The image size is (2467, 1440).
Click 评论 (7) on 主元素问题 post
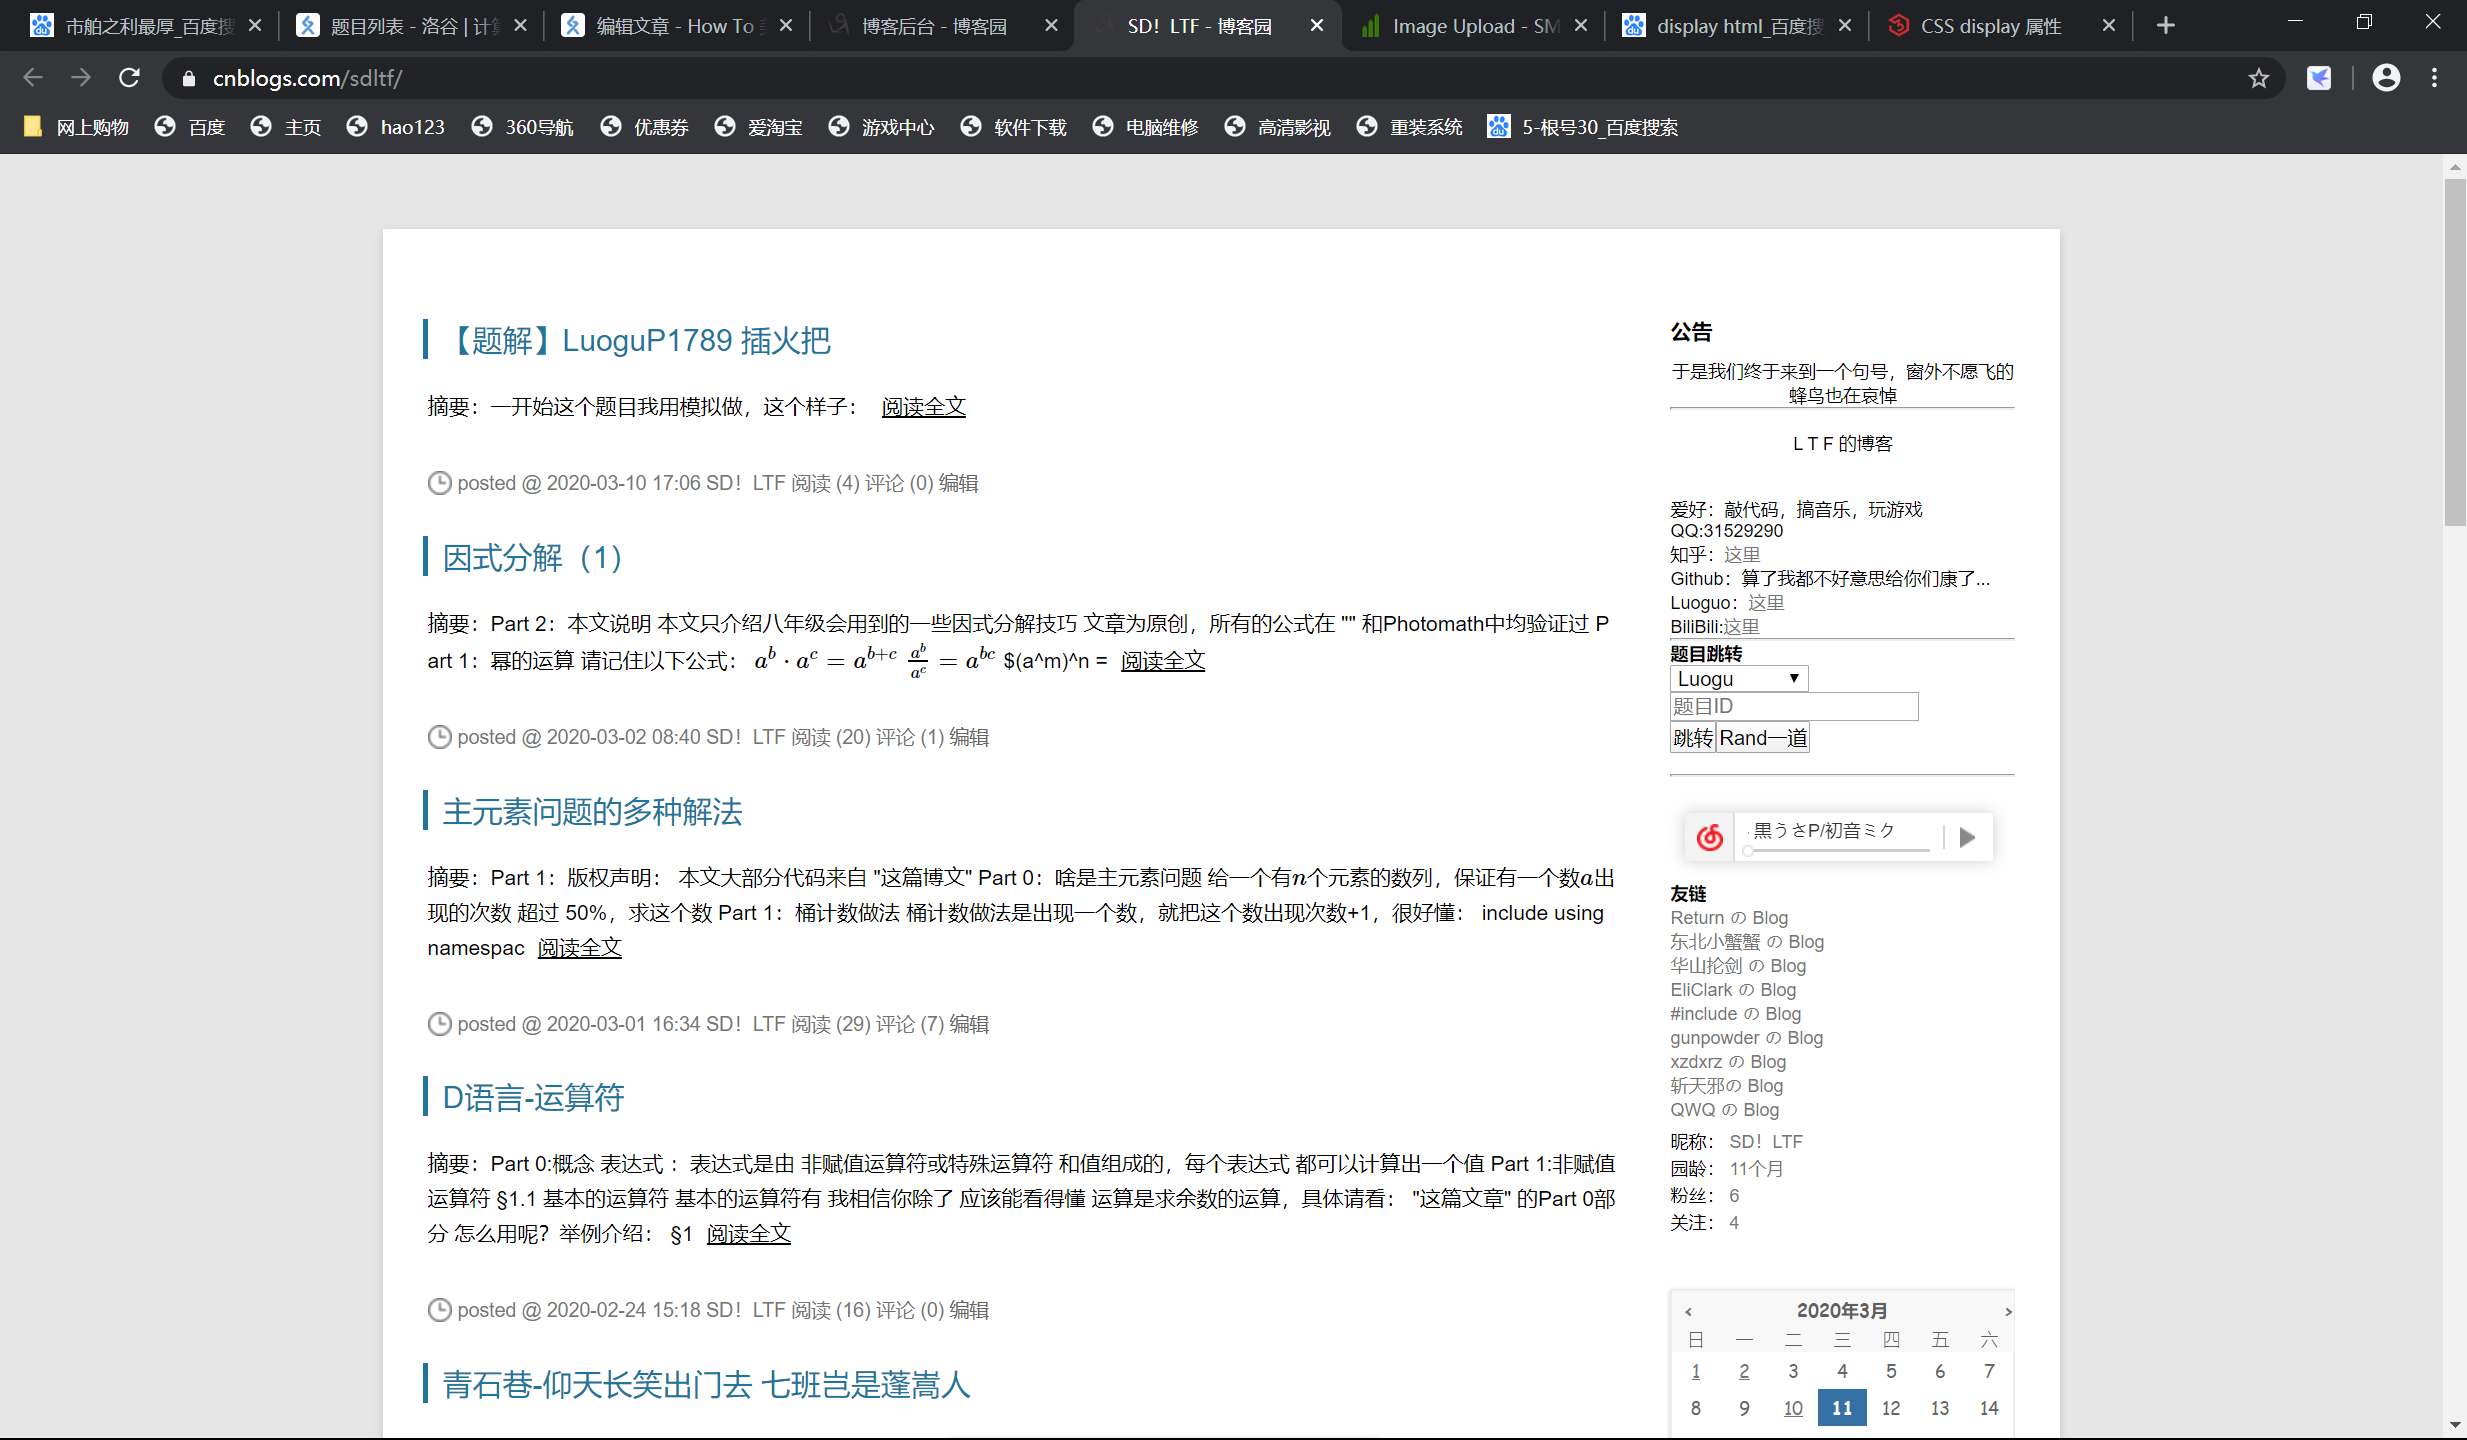pos(910,1024)
